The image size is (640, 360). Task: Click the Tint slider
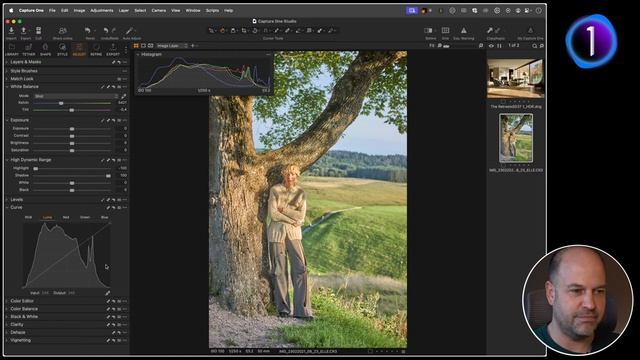72,110
